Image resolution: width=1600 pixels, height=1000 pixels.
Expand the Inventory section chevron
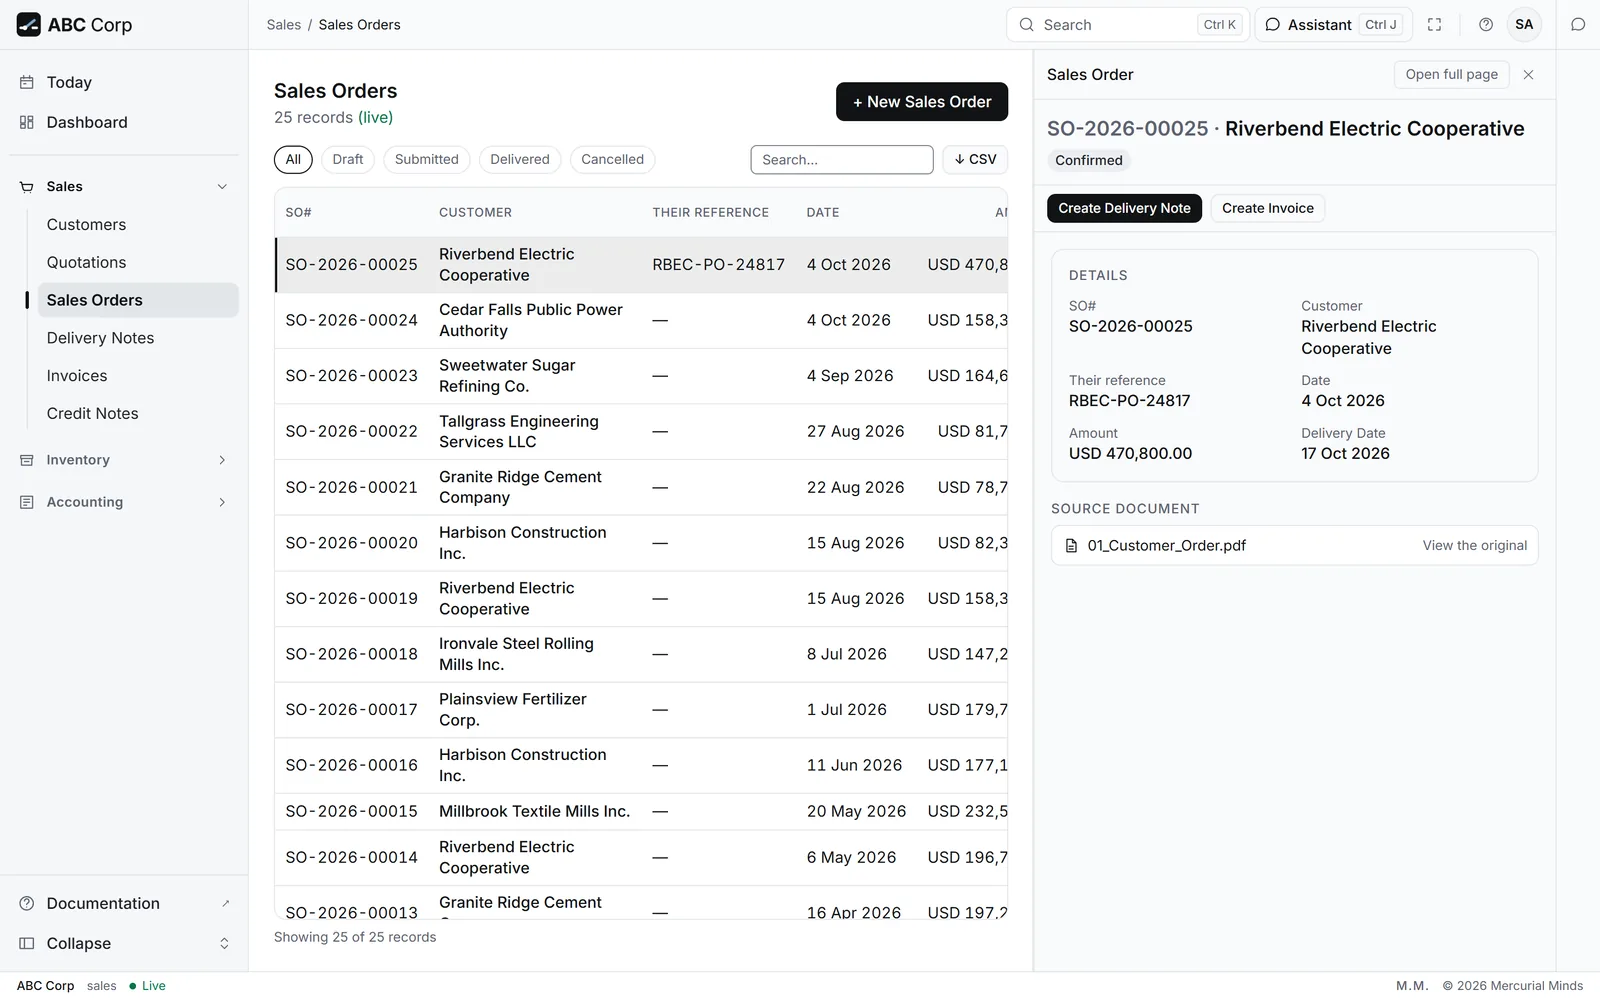pyautogui.click(x=222, y=460)
